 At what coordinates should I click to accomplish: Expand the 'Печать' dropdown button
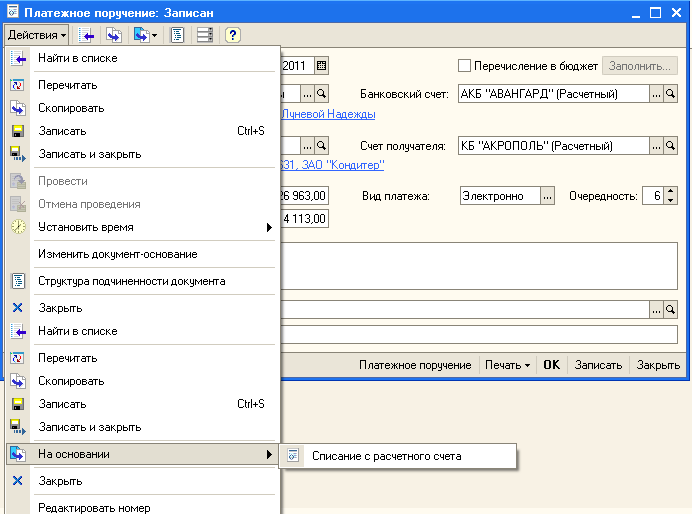tap(508, 365)
